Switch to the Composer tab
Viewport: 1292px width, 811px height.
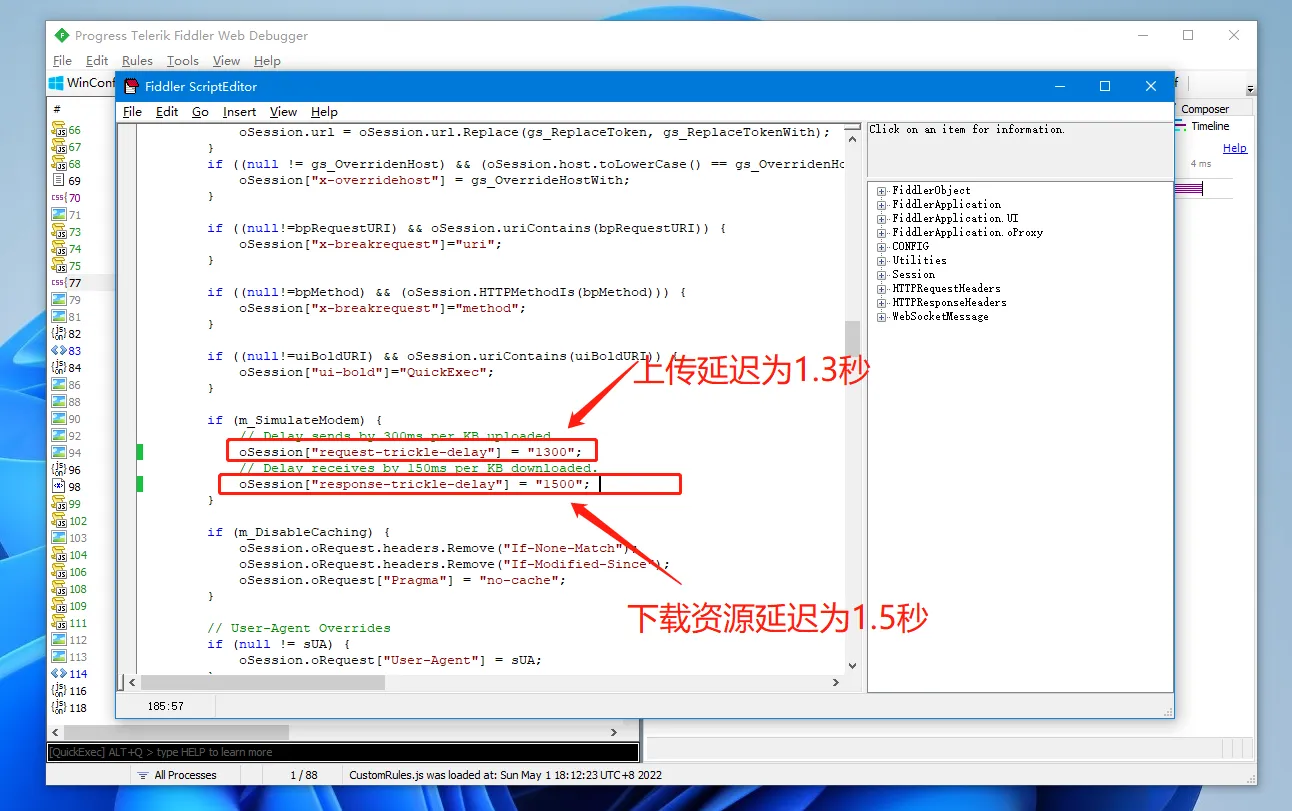[x=1205, y=109]
